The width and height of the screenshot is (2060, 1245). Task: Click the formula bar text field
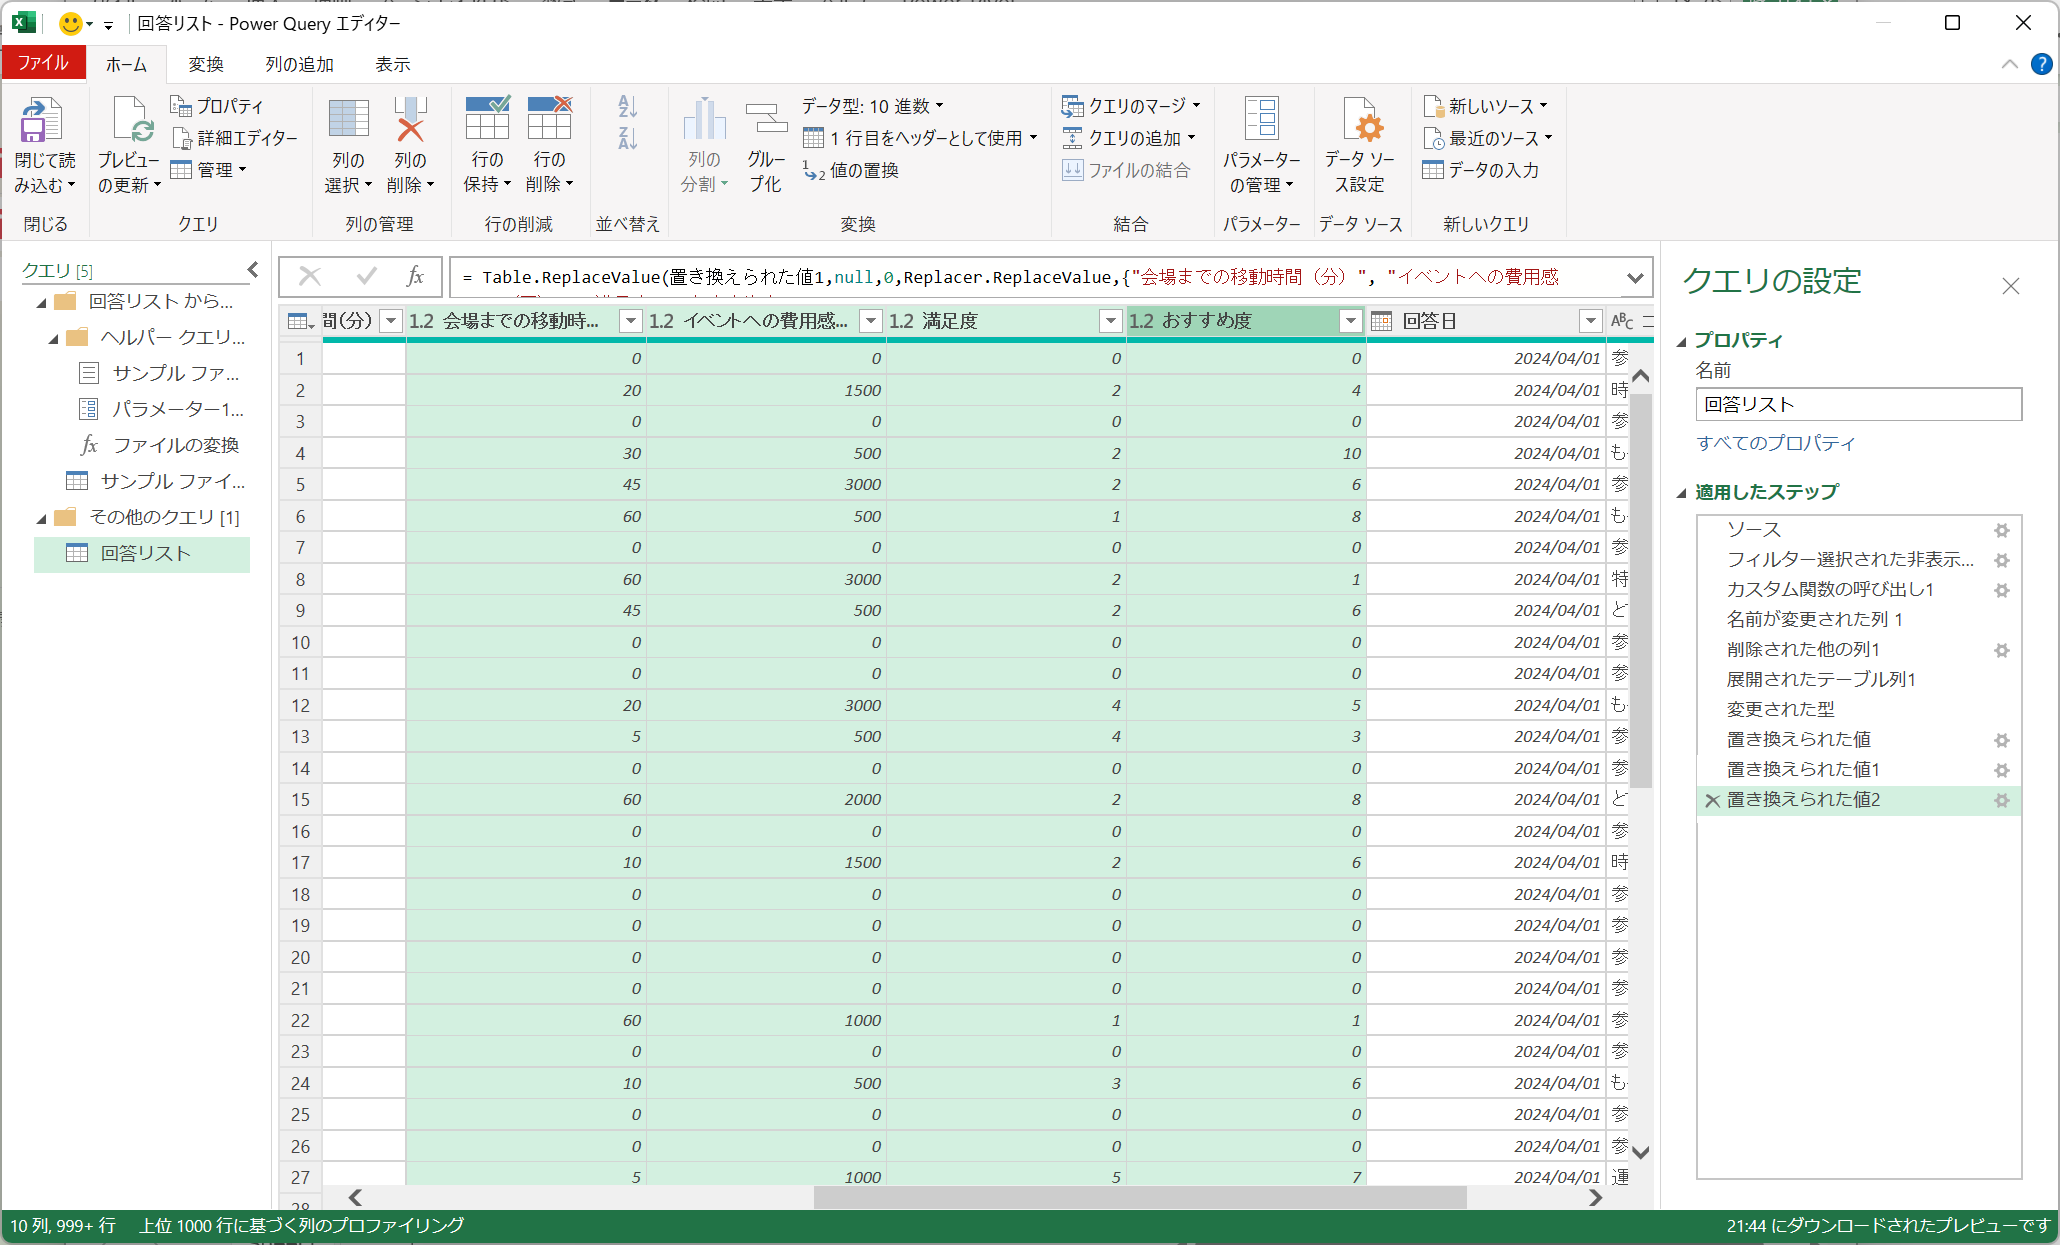point(1035,277)
